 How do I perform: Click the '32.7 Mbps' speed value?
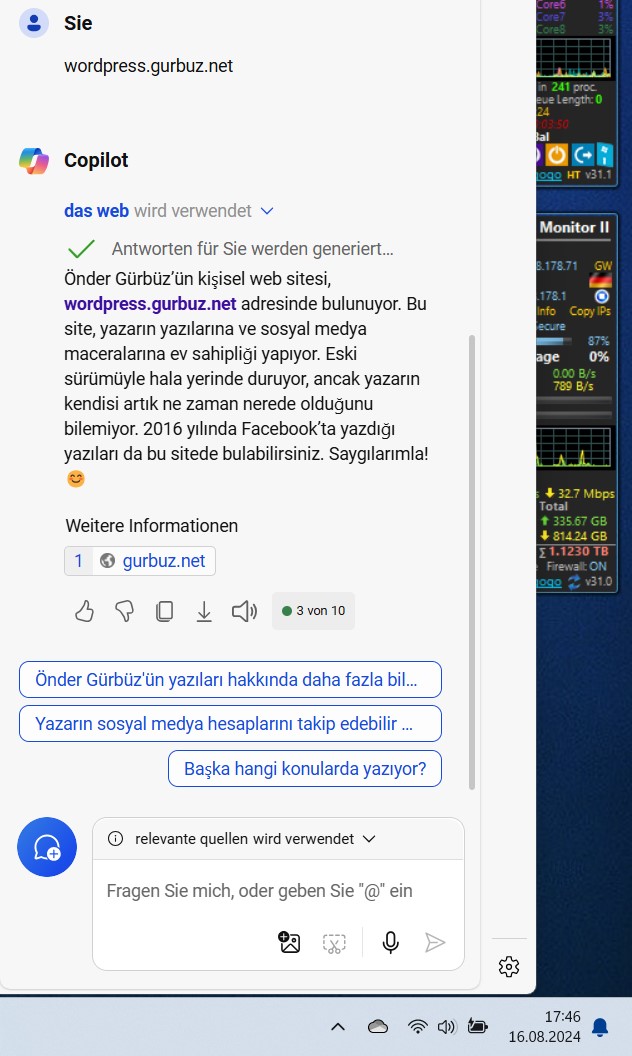coord(586,493)
